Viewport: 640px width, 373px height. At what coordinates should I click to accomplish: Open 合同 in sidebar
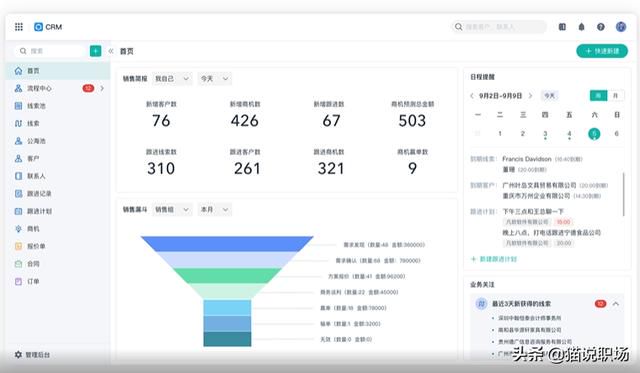point(58,264)
